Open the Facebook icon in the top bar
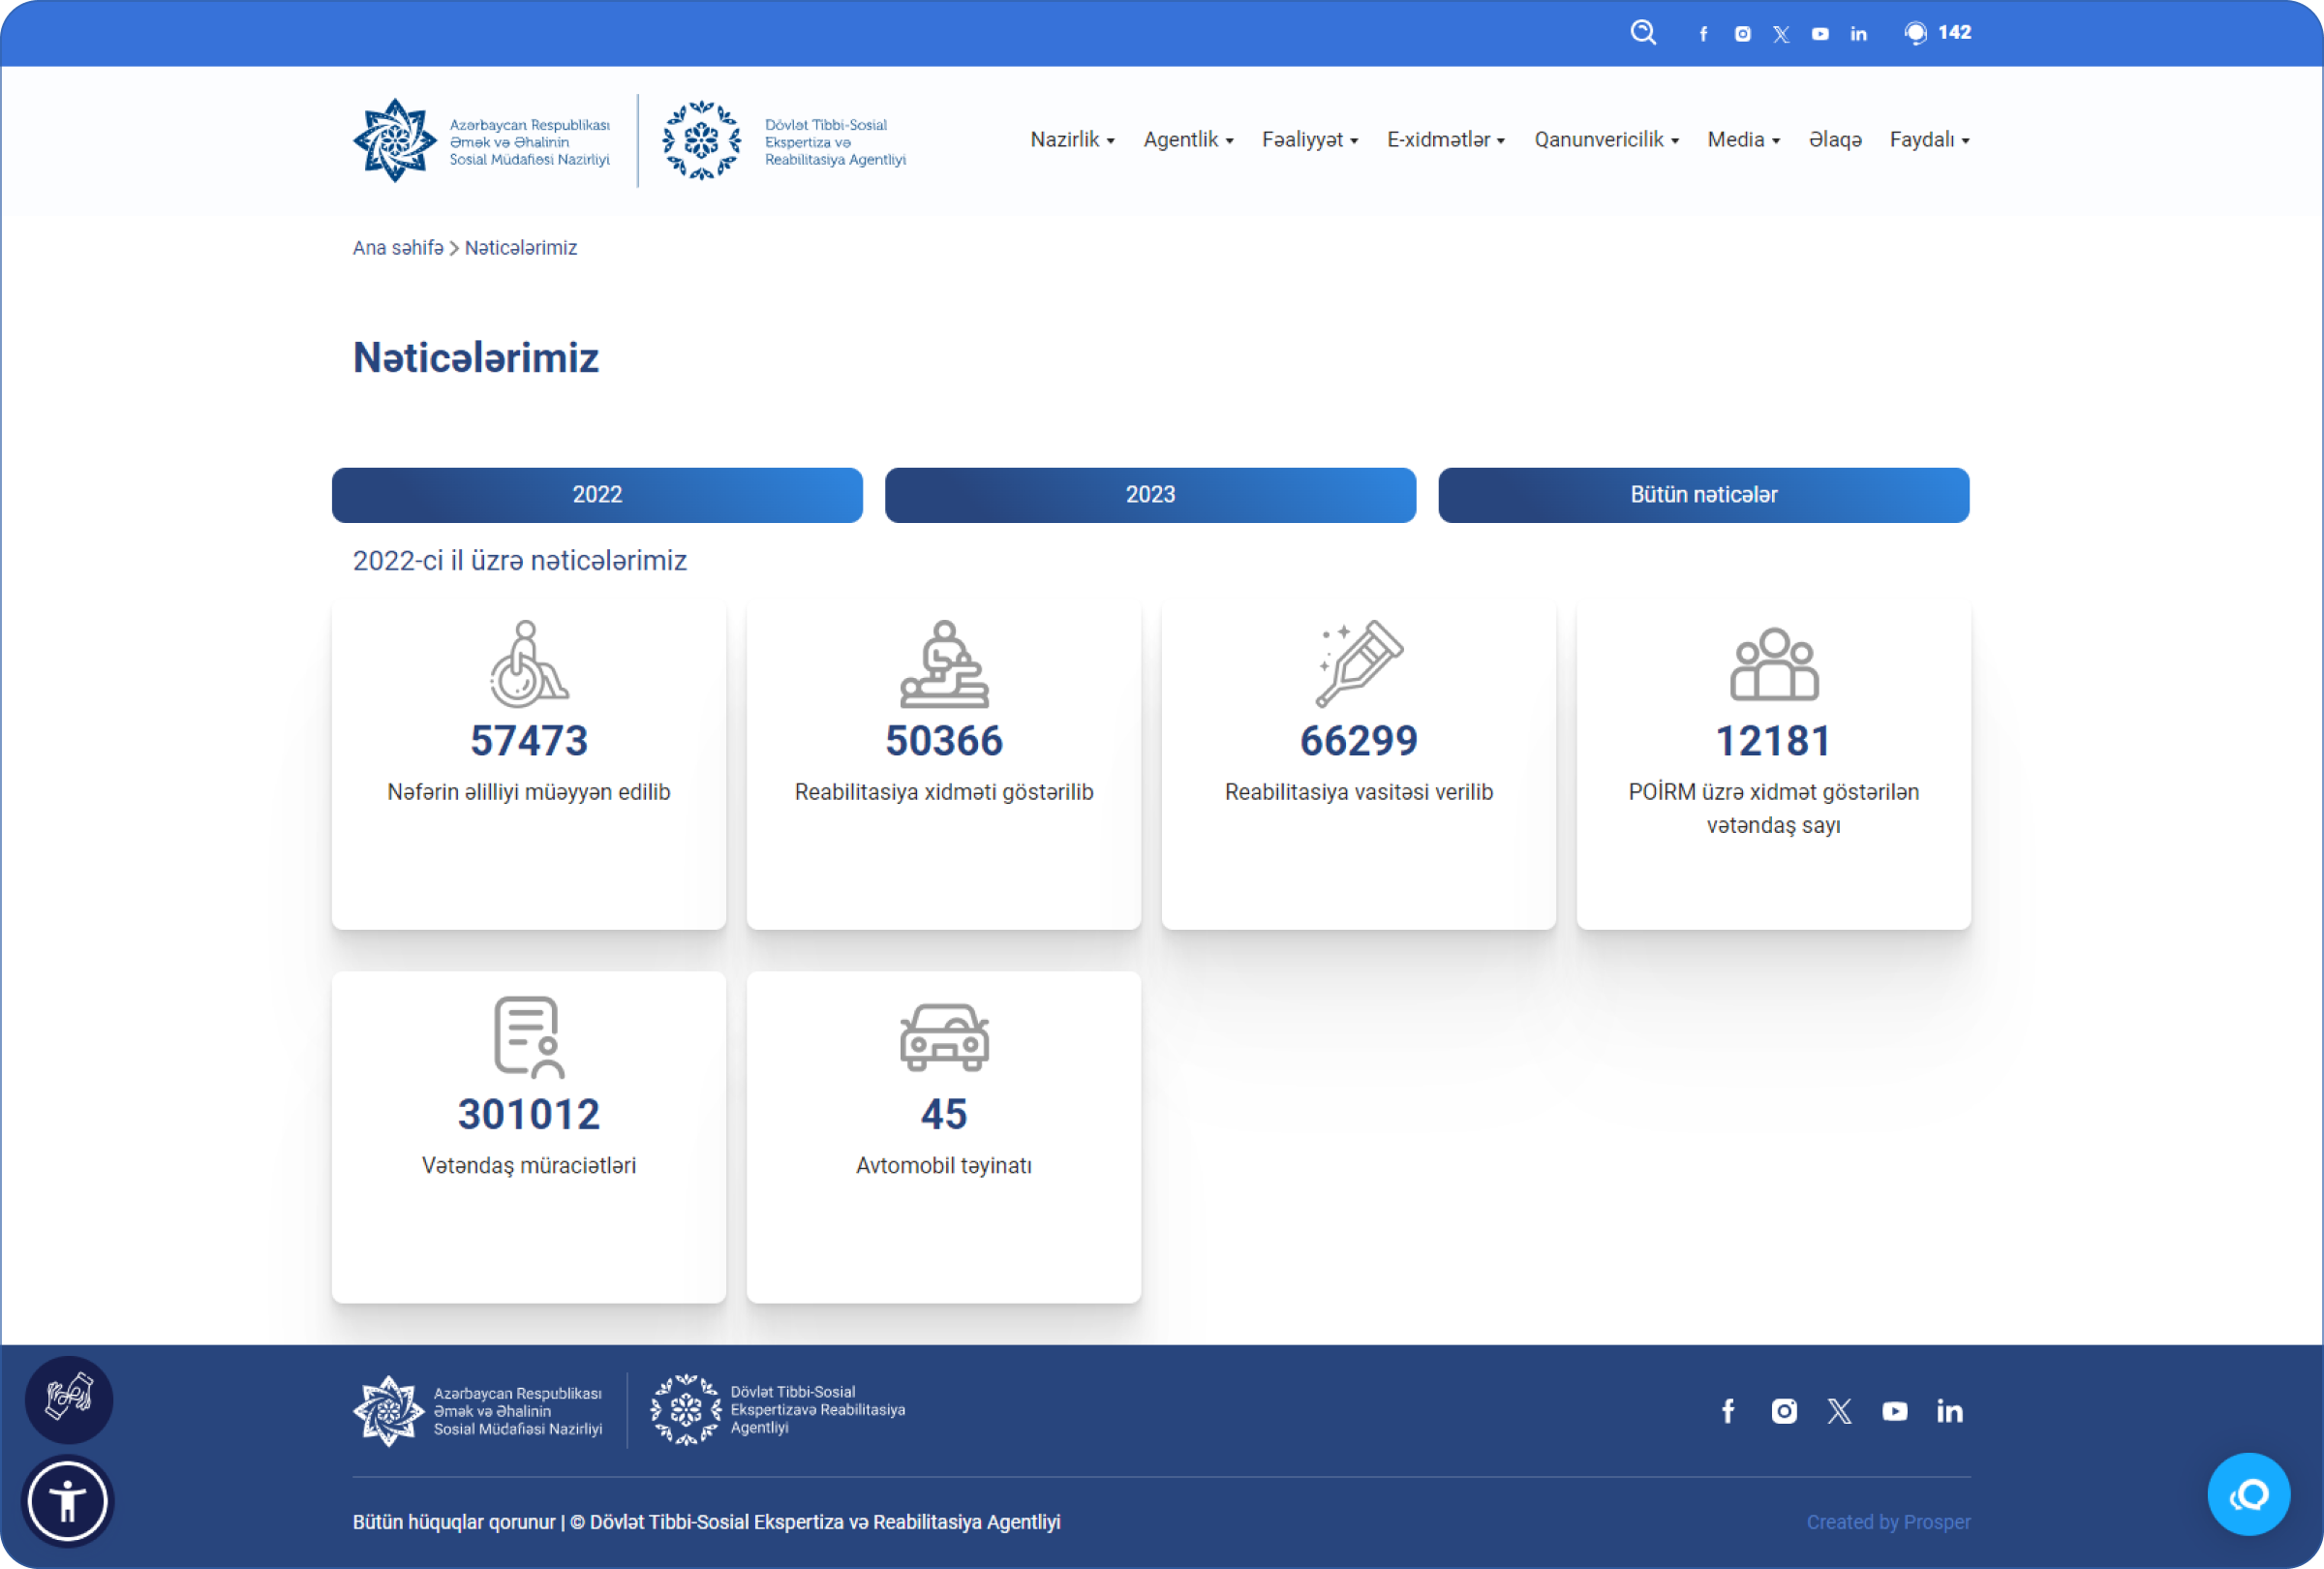The width and height of the screenshot is (2324, 1569). (1703, 34)
